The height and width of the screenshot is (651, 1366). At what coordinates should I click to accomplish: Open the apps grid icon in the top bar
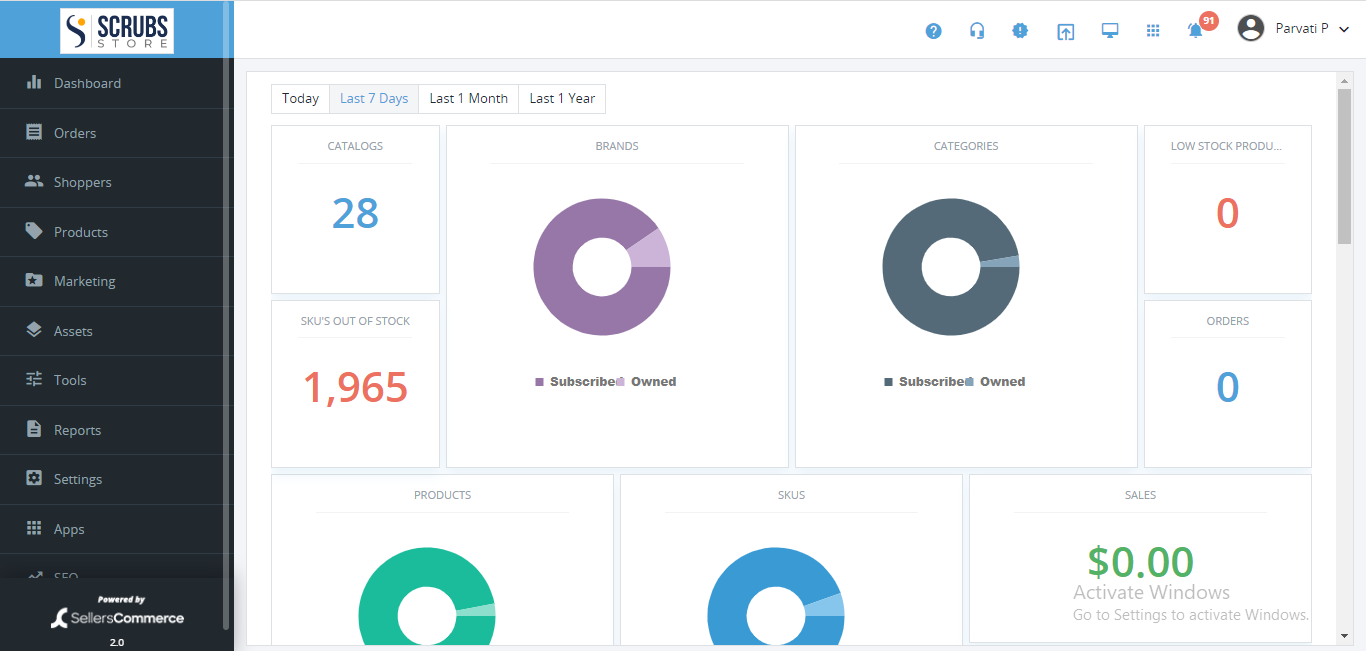pyautogui.click(x=1153, y=30)
